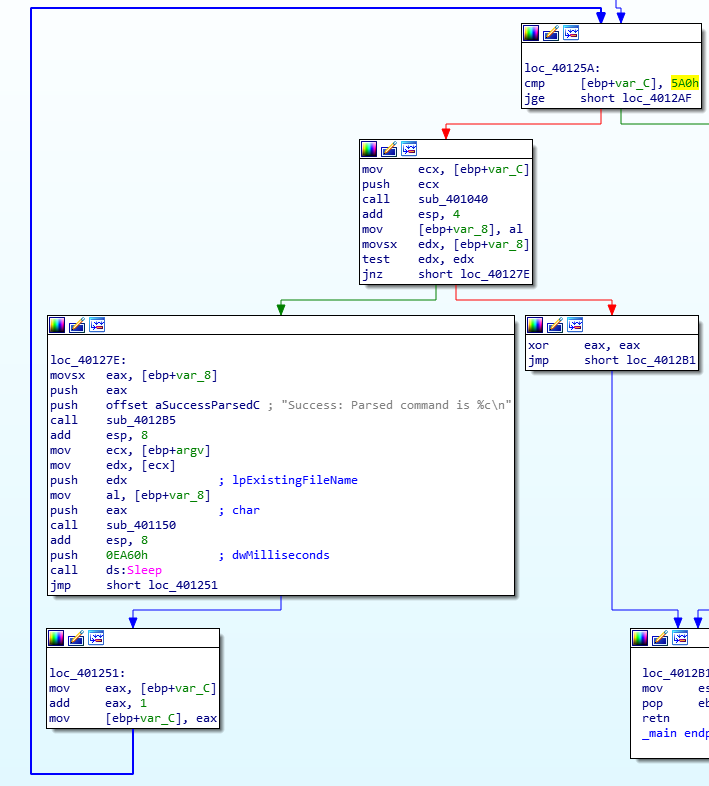Click sub_4012B5 call target
709x786 pixels.
141,420
